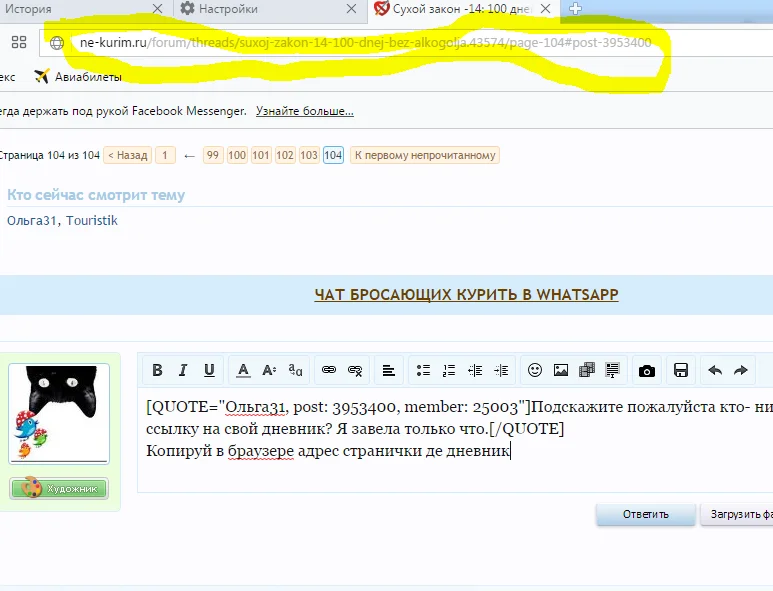Close the Настройки tab
The width and height of the screenshot is (773, 591).
click(351, 9)
